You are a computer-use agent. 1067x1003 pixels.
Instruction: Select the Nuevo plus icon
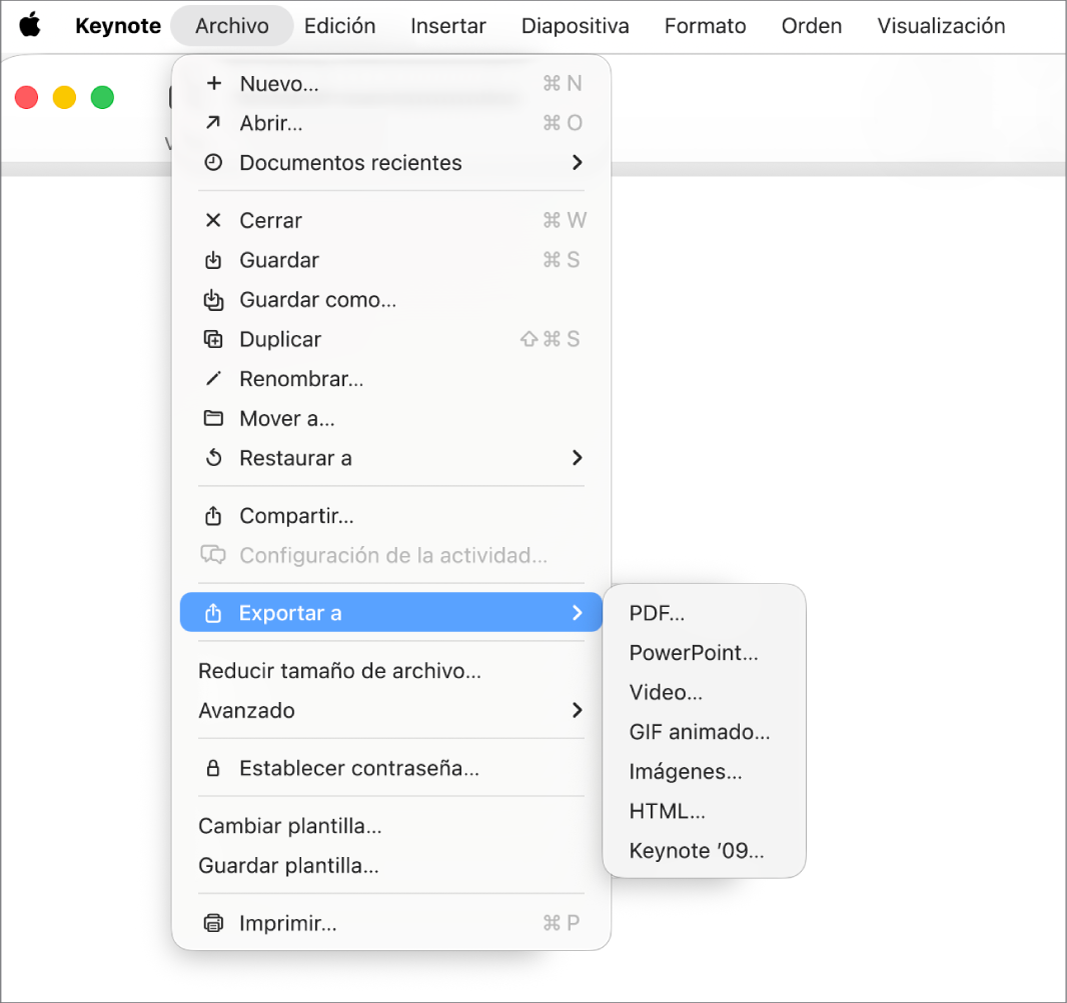[214, 83]
